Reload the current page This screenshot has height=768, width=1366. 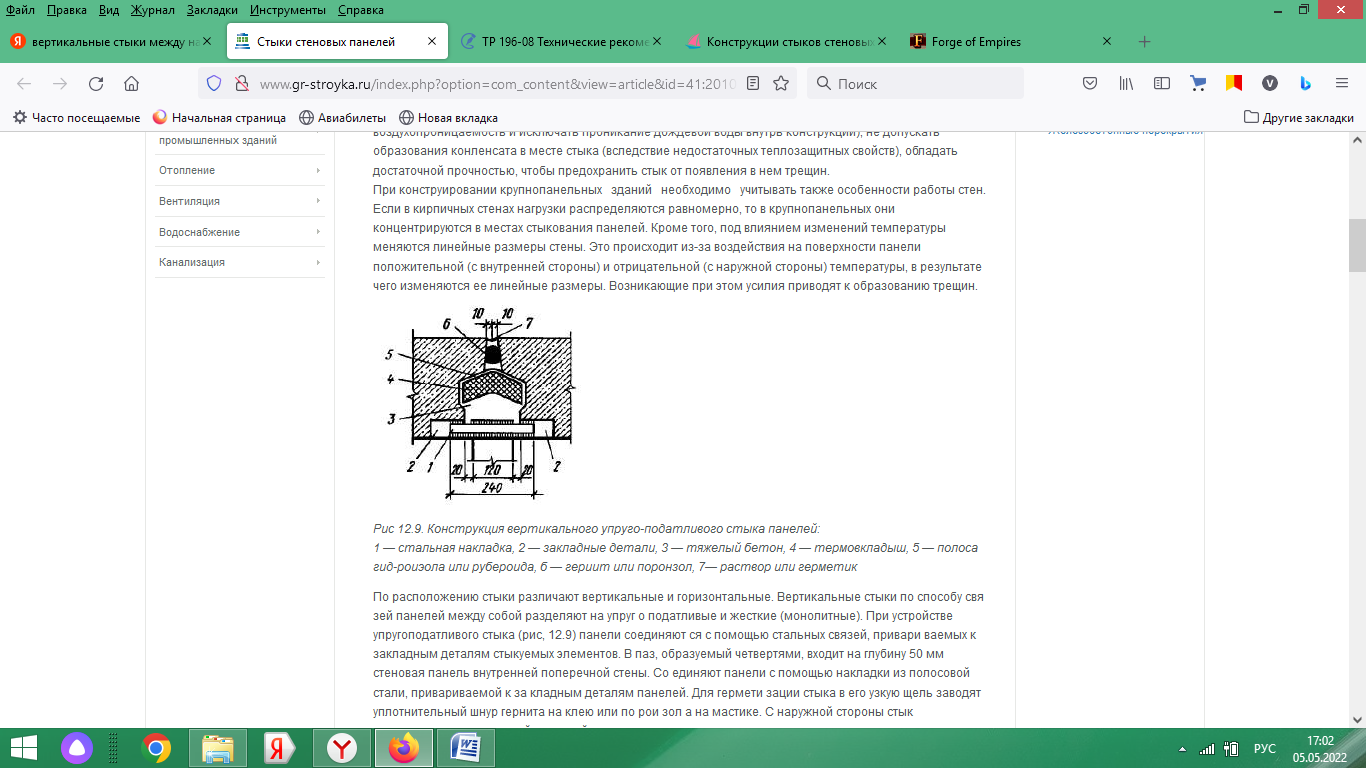click(96, 84)
